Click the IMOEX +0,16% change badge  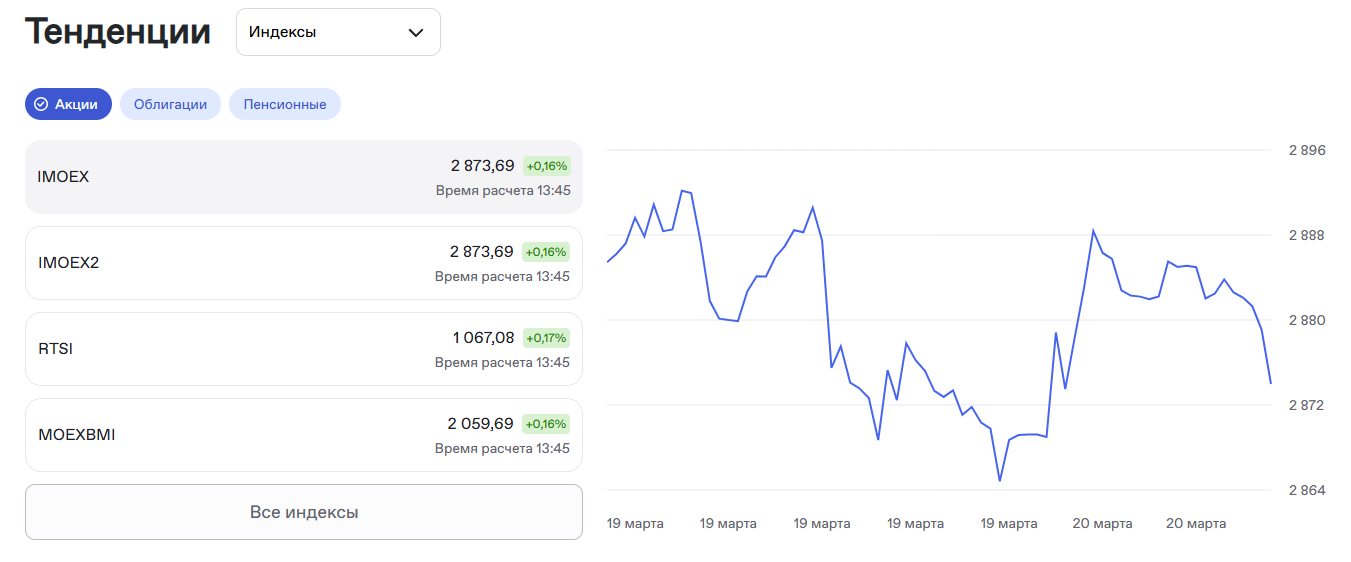[x=546, y=166]
